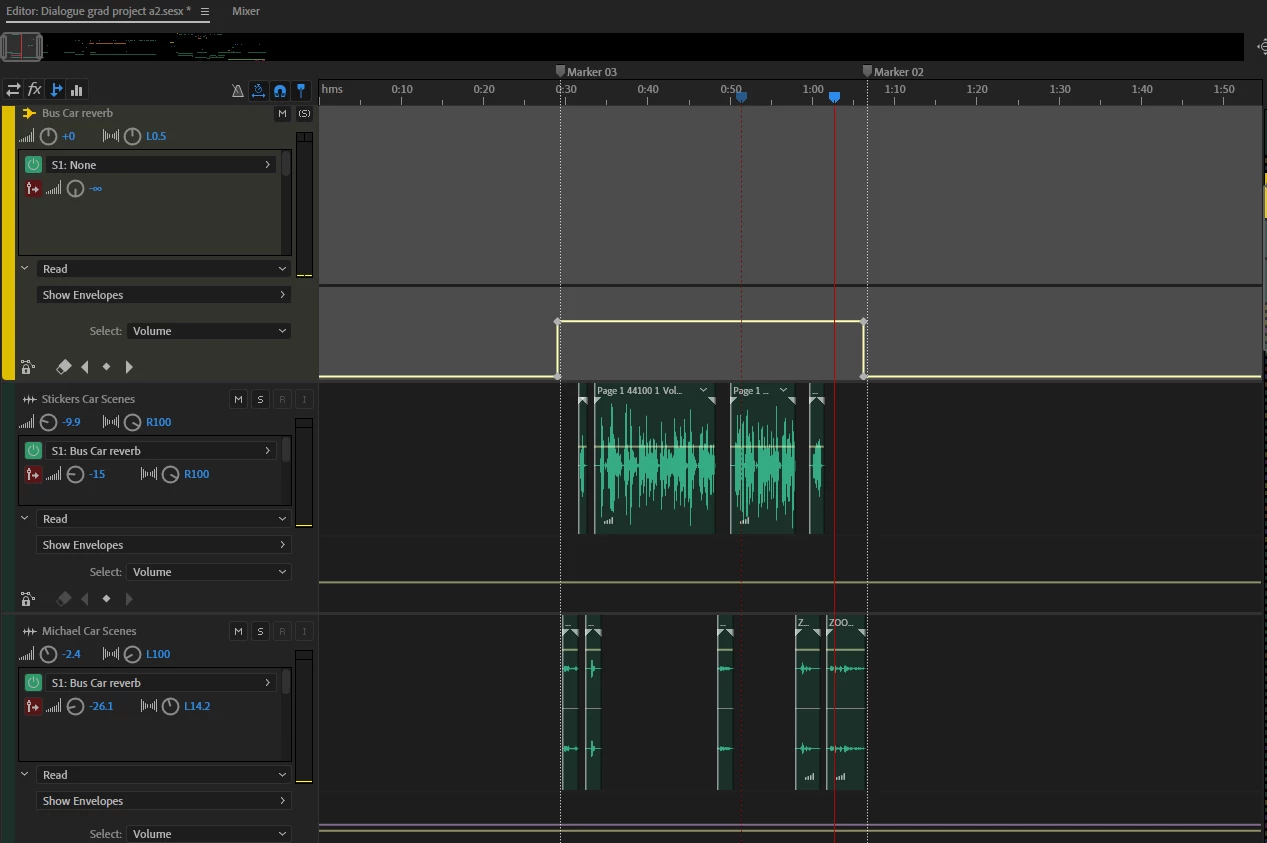This screenshot has width=1267, height=843.
Task: Open the Inputs/Outputs view icon
Action: pos(13,89)
